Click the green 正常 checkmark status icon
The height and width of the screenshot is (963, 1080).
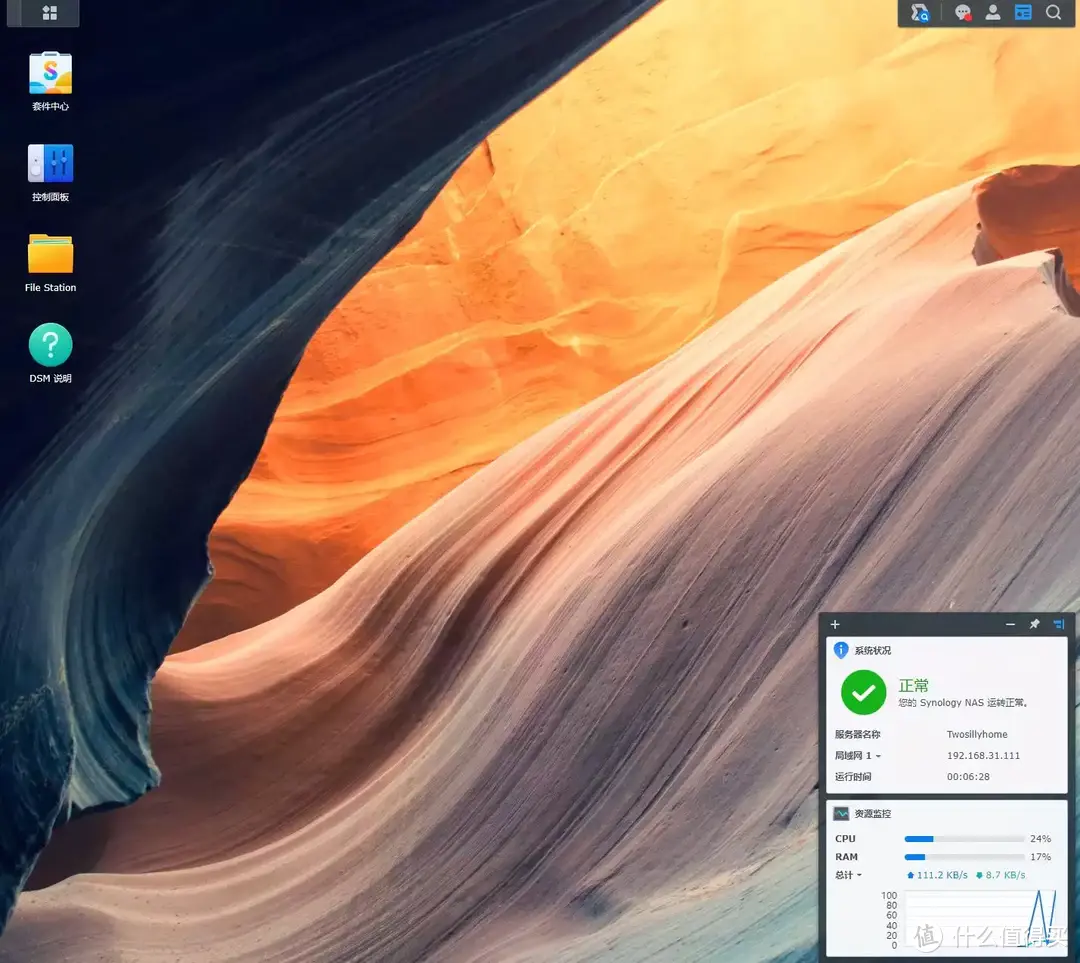(863, 692)
